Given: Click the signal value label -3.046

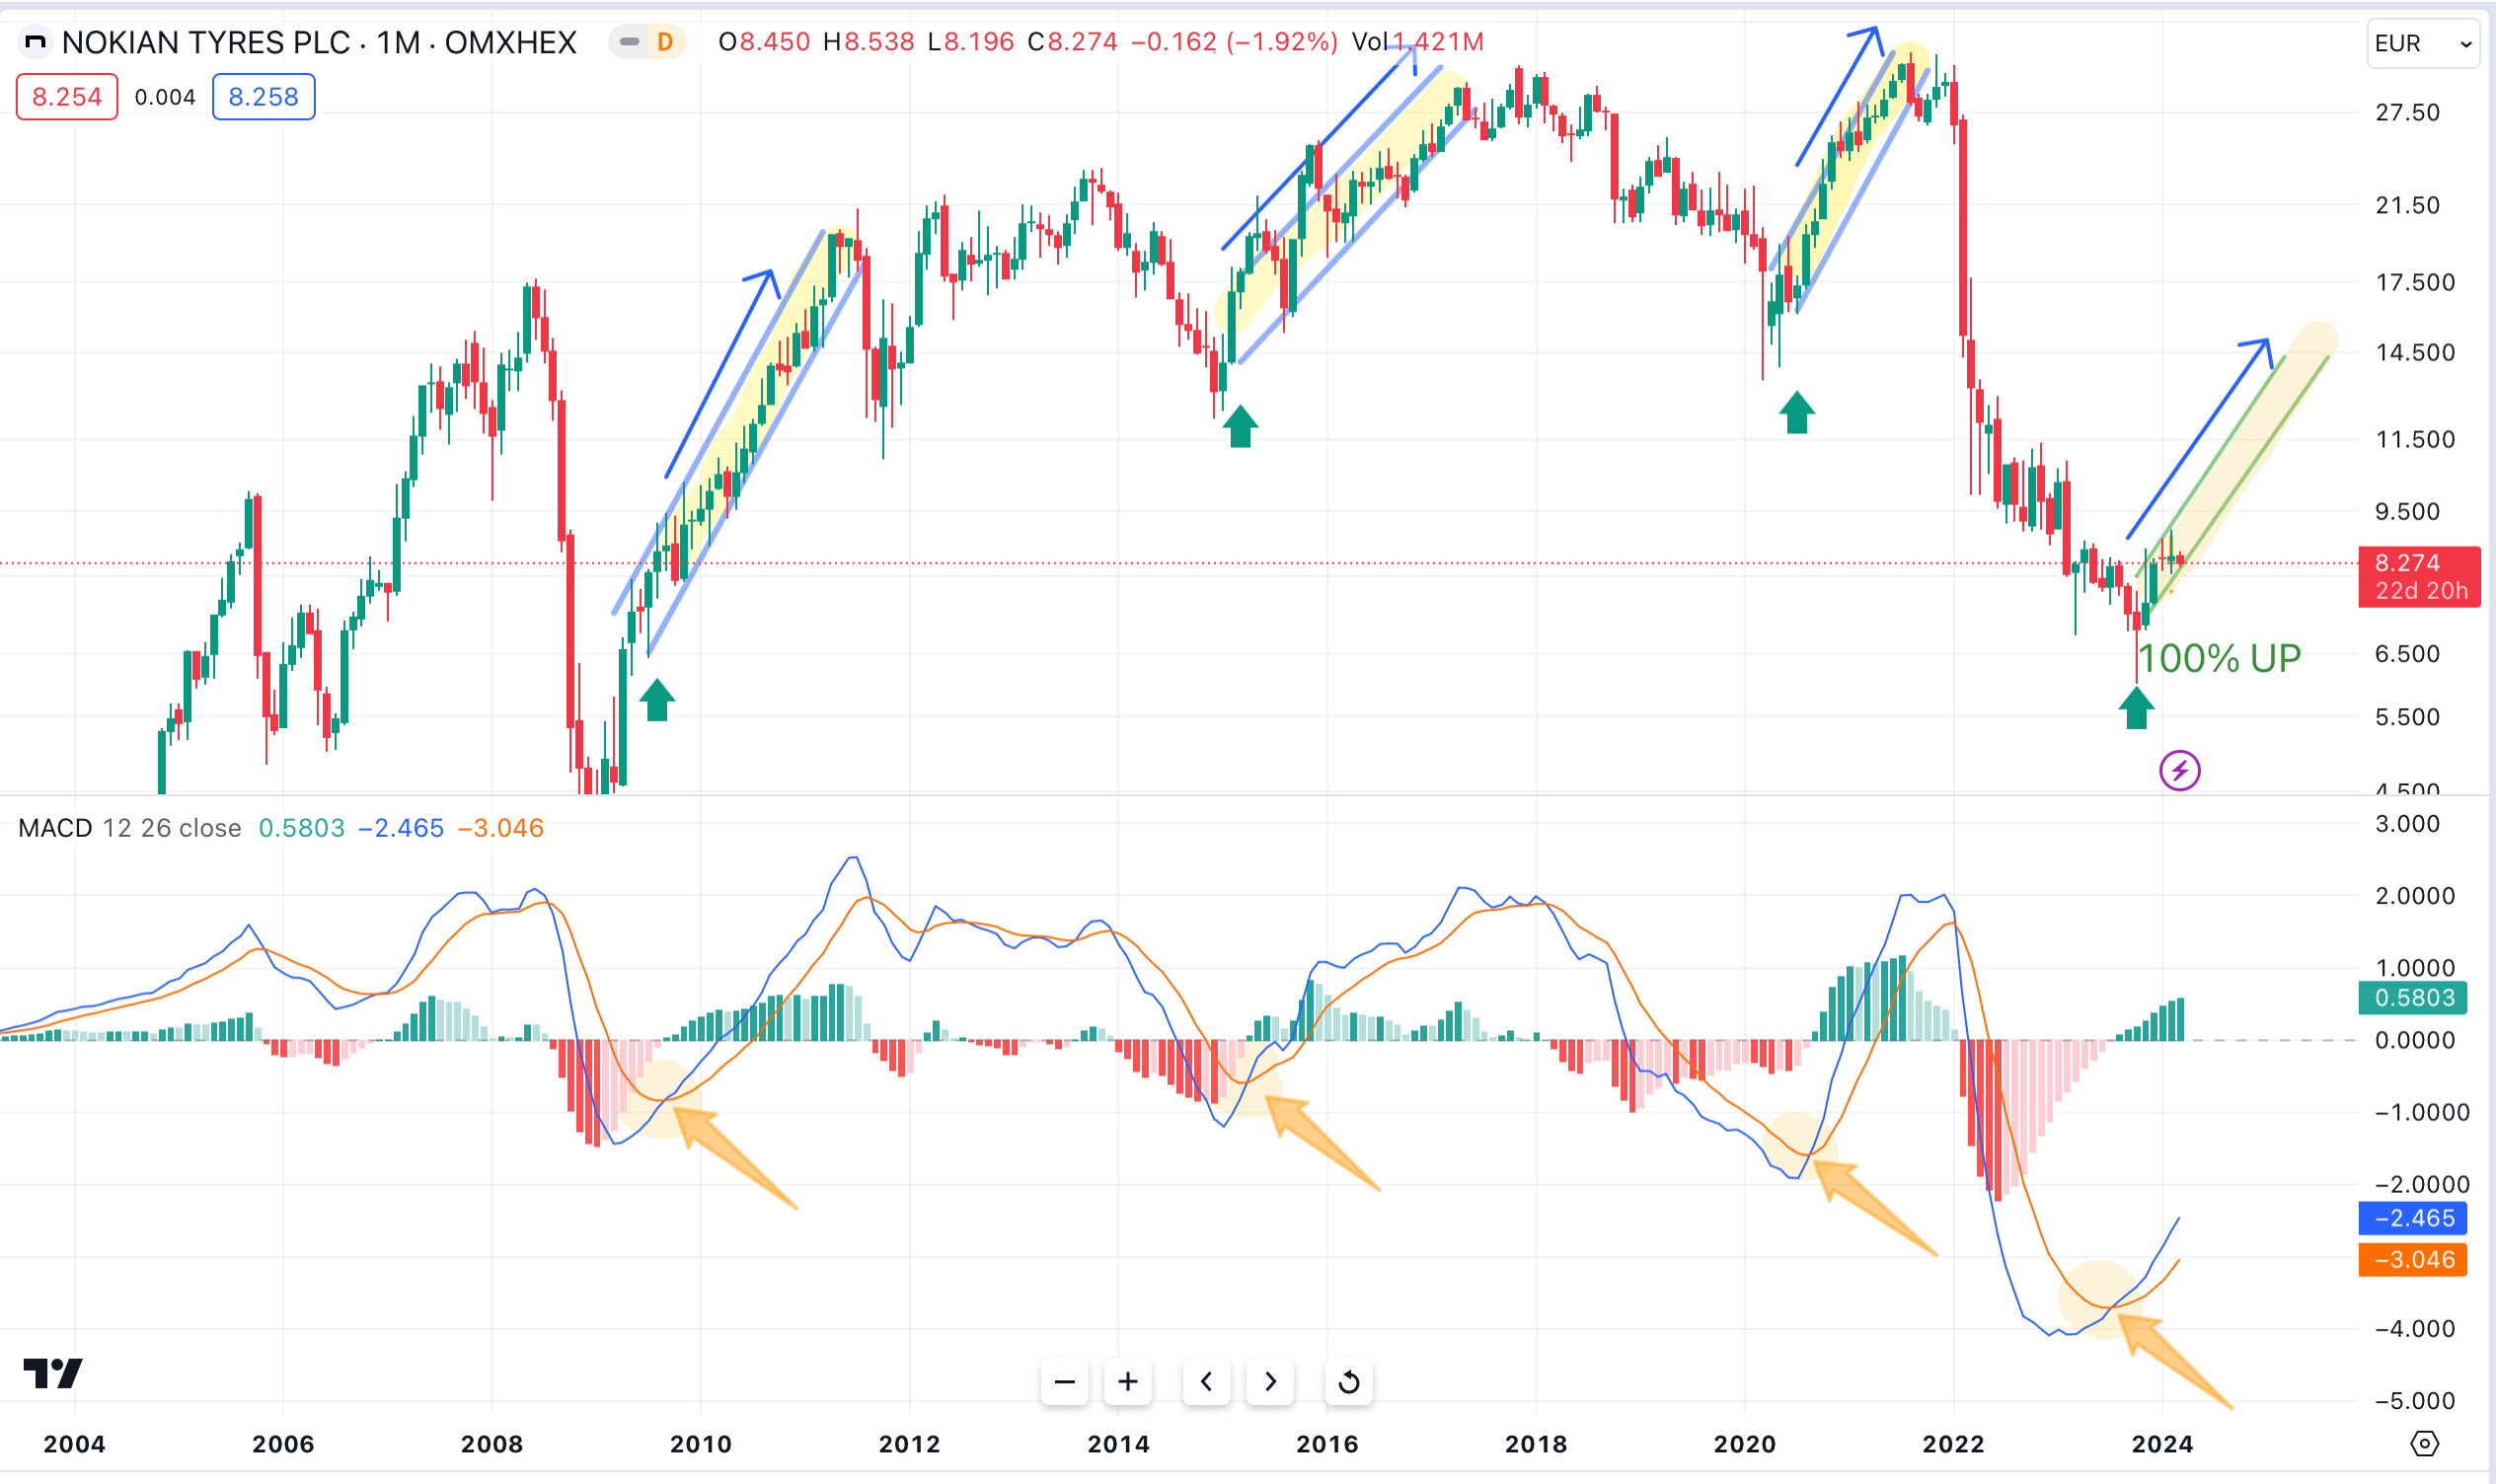Looking at the screenshot, I should pos(2412,1260).
